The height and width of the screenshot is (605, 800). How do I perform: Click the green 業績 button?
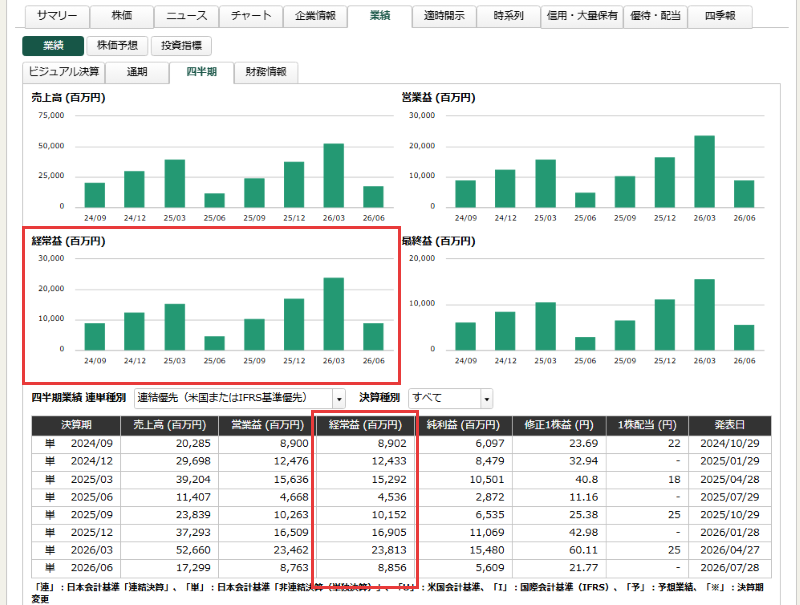(x=53, y=46)
